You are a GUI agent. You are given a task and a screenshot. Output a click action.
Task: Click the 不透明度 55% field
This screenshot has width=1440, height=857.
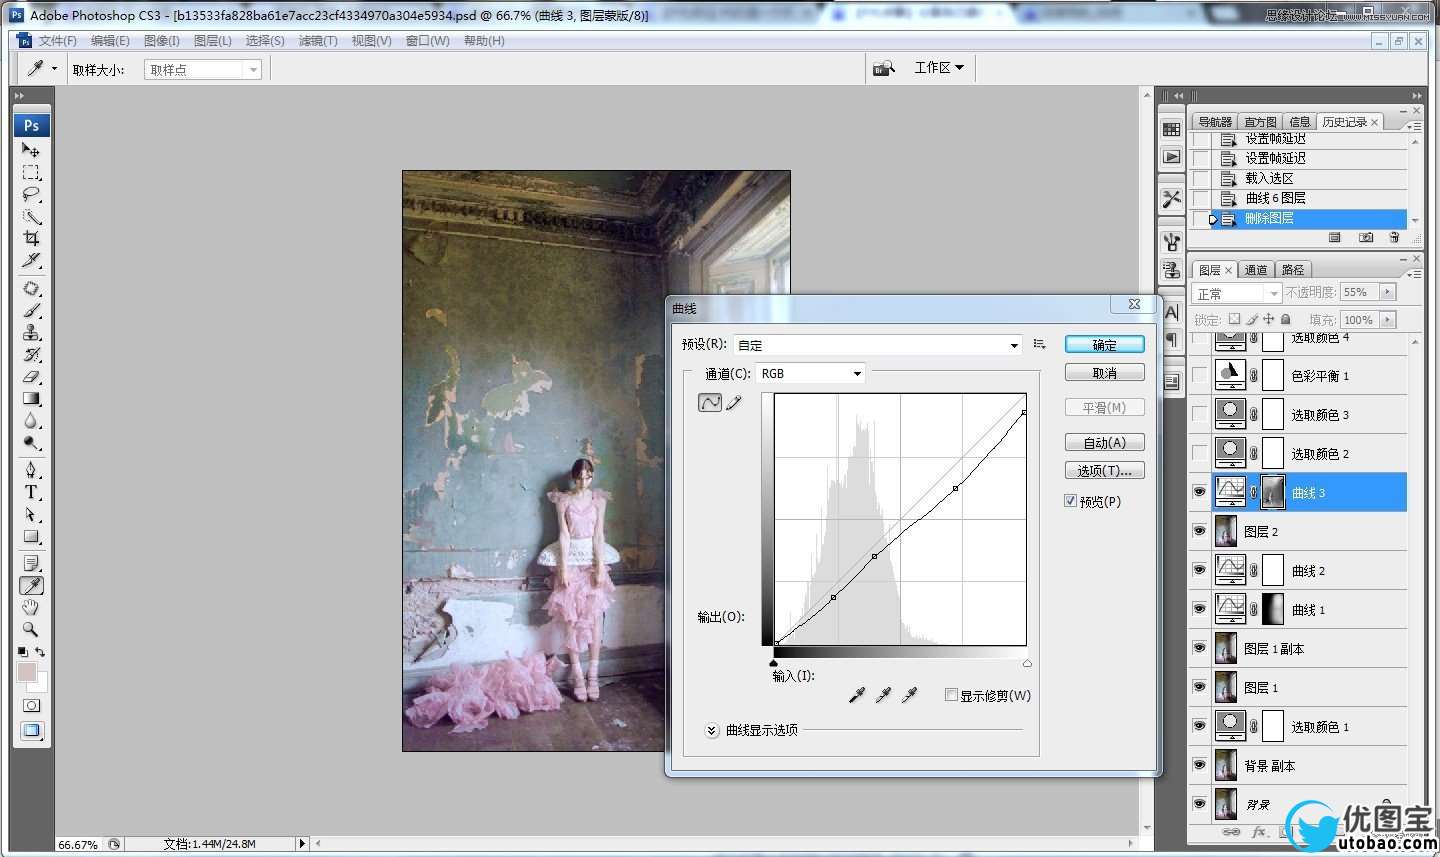coord(1360,292)
